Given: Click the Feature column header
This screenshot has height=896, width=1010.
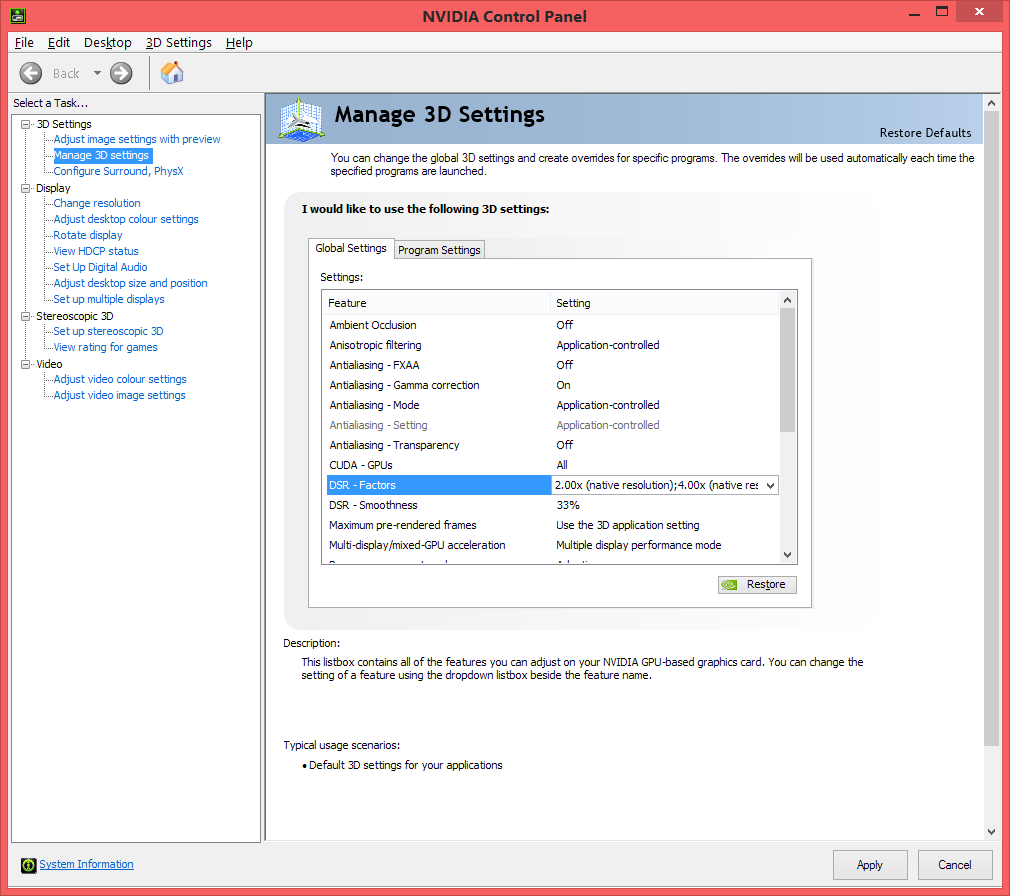Looking at the screenshot, I should [x=437, y=303].
